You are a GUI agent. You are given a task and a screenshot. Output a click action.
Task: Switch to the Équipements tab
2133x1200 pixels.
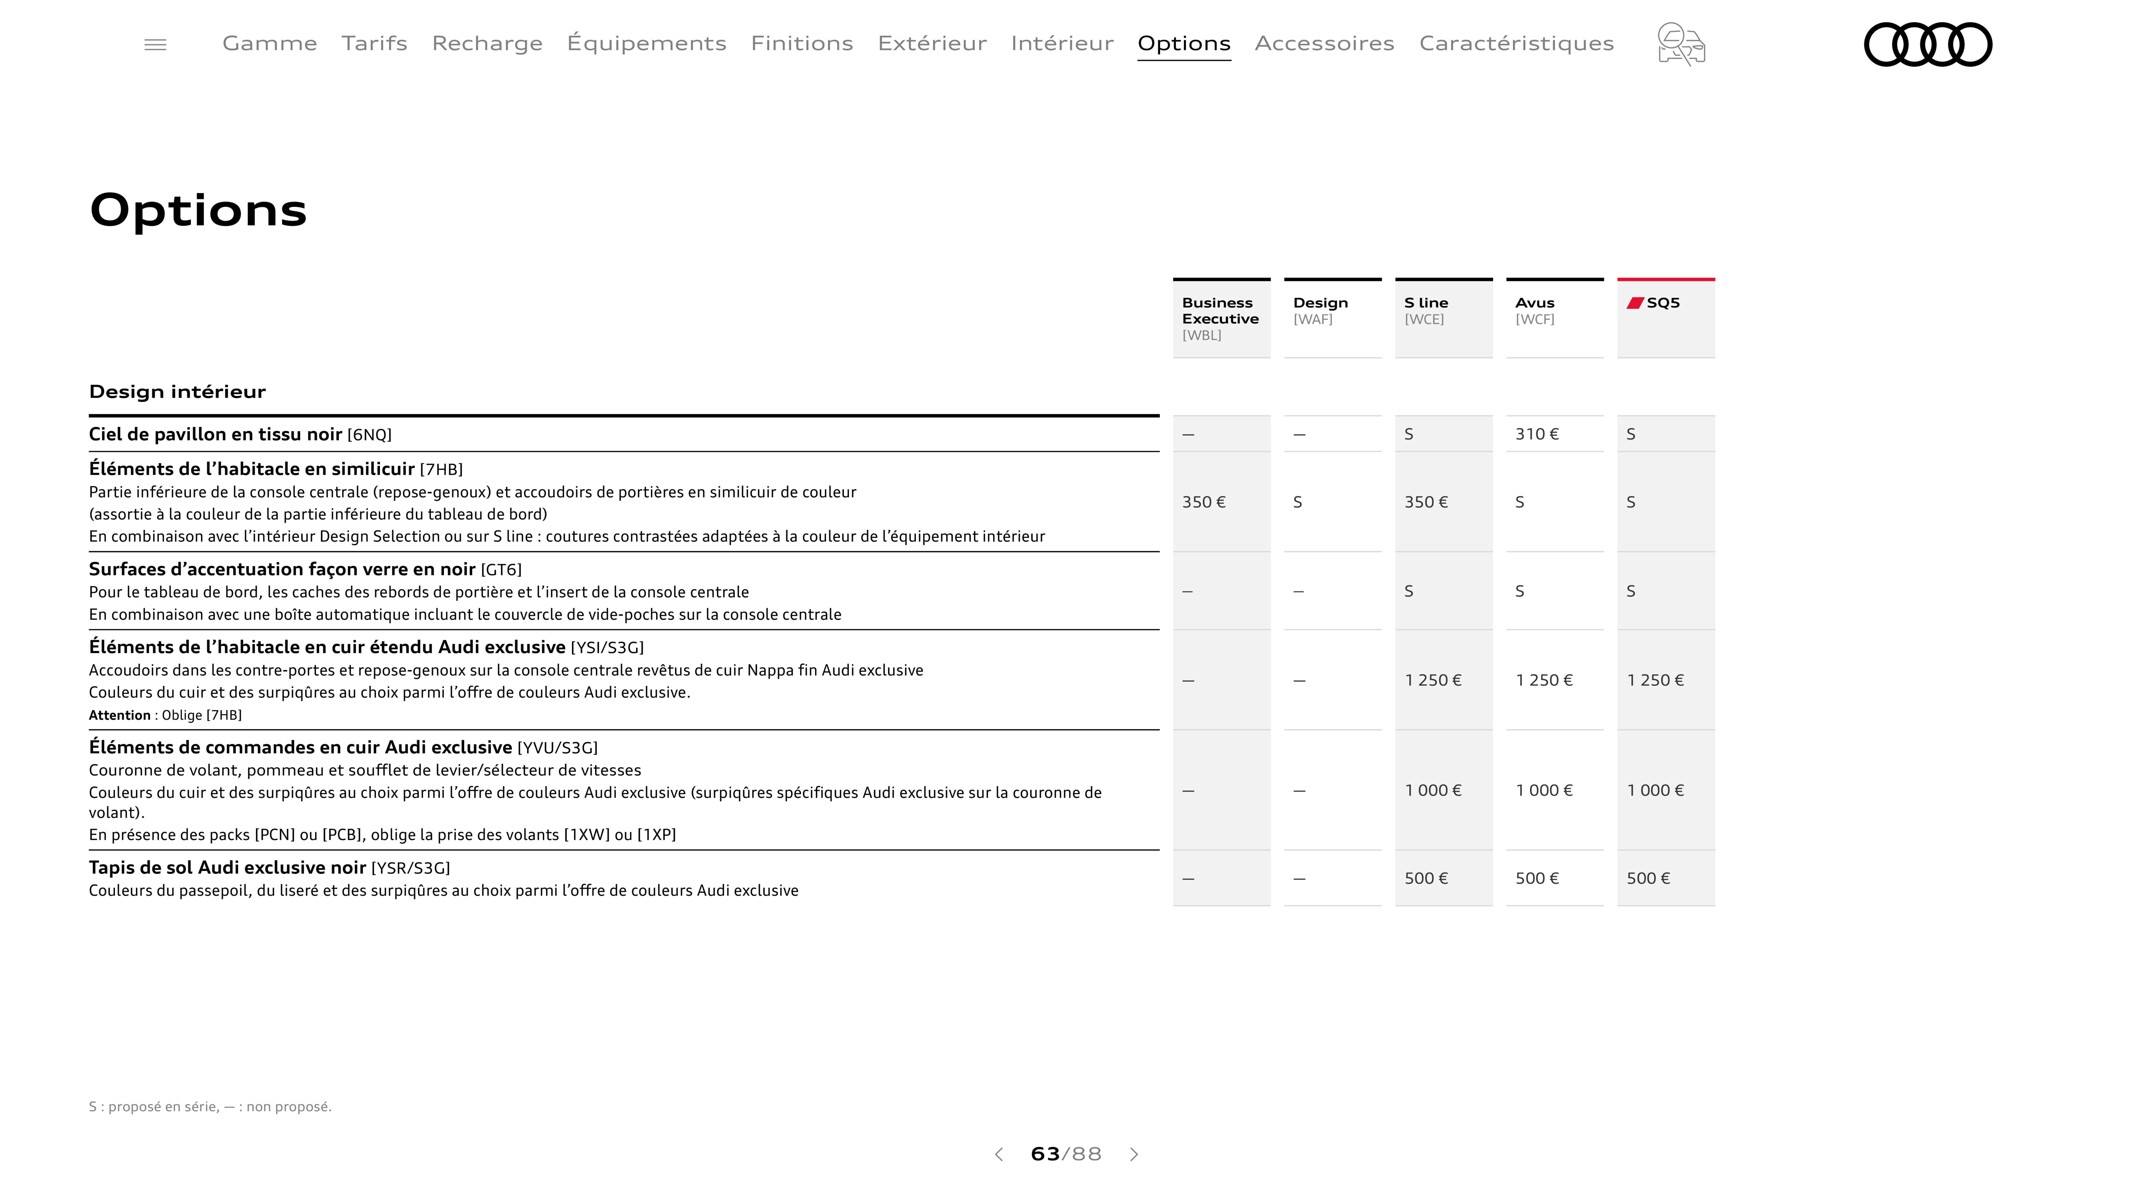pos(647,43)
